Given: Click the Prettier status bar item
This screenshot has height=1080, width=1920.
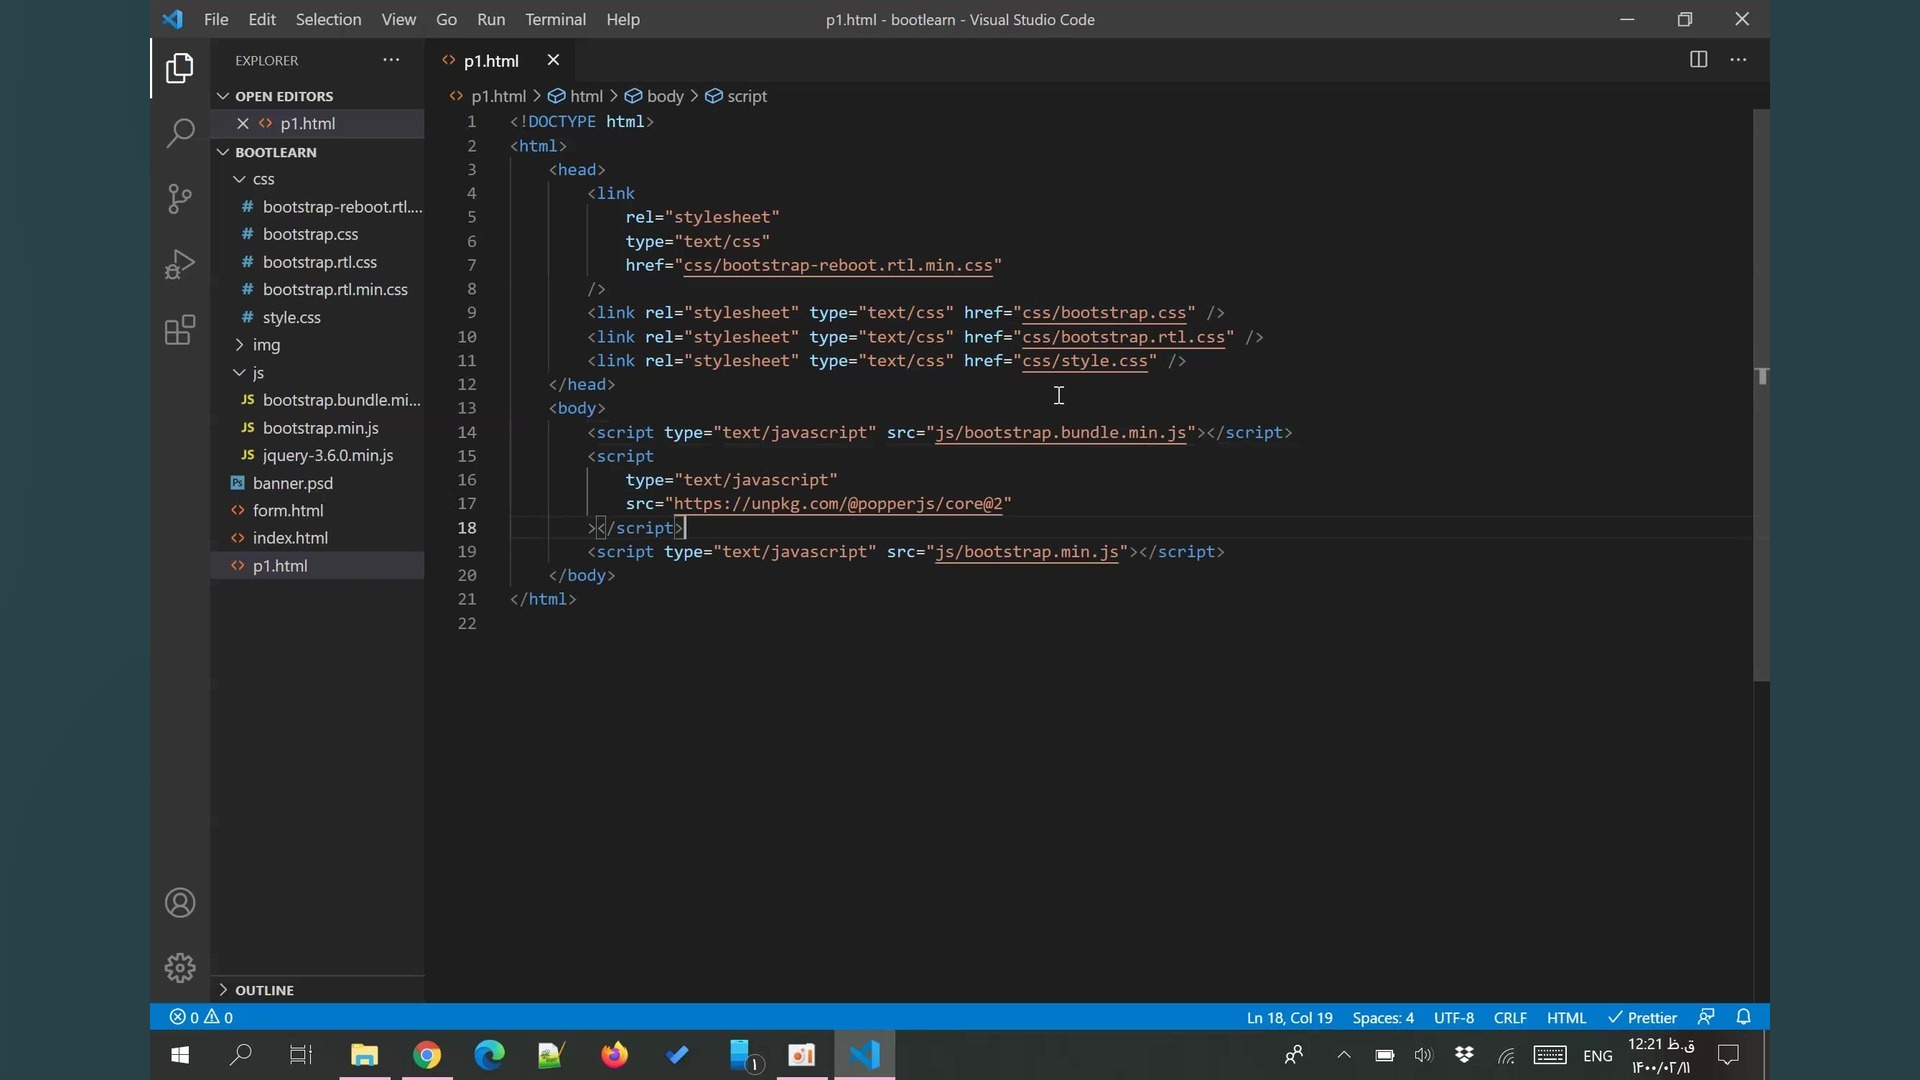Looking at the screenshot, I should coord(1642,1017).
